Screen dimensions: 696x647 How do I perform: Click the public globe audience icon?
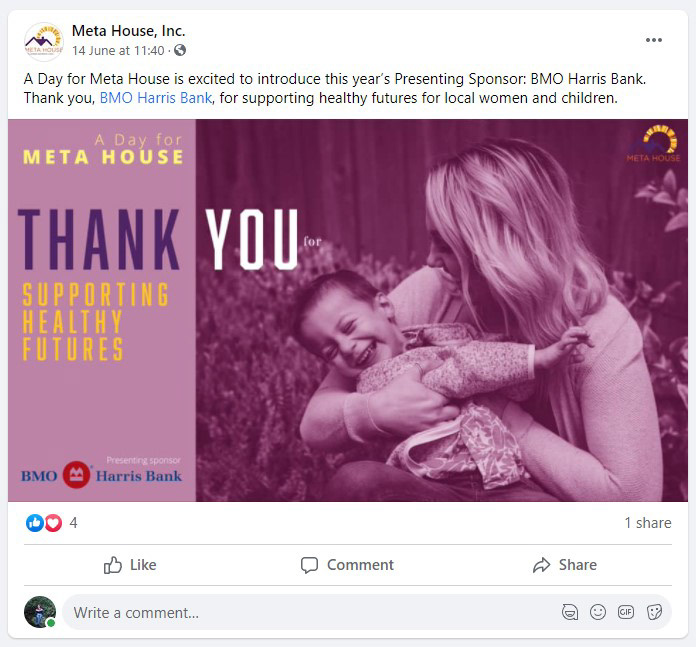pyautogui.click(x=180, y=50)
